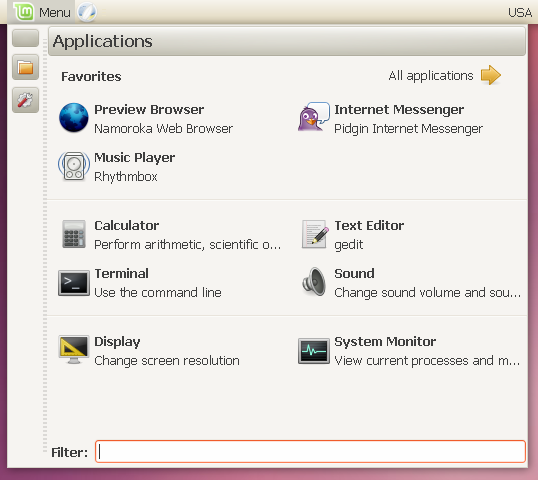This screenshot has width=538, height=480.
Task: Click the Mint Menu button in panel
Action: (x=42, y=12)
